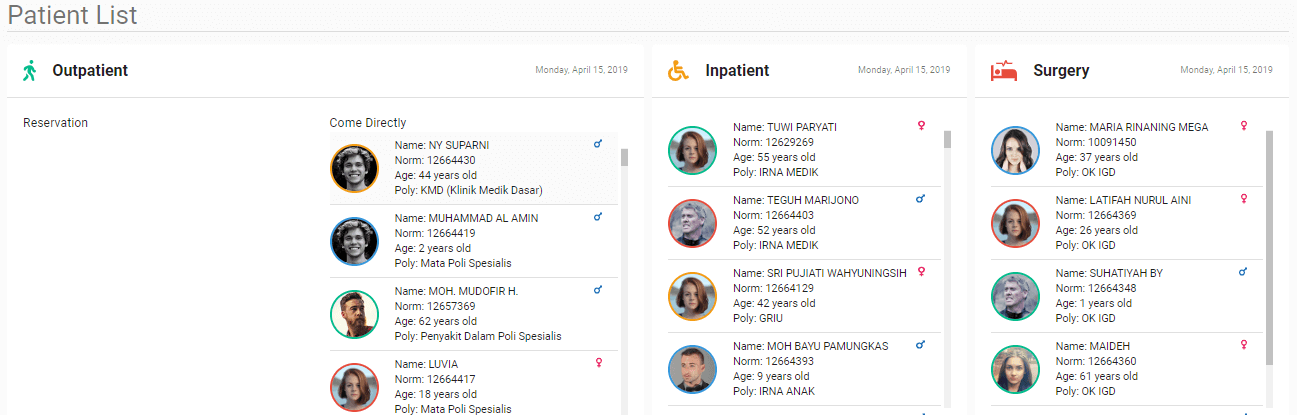Click the female gender icon beside MARIA RINANING MEGA
Viewport: 1297px width, 415px height.
pyautogui.click(x=1243, y=126)
